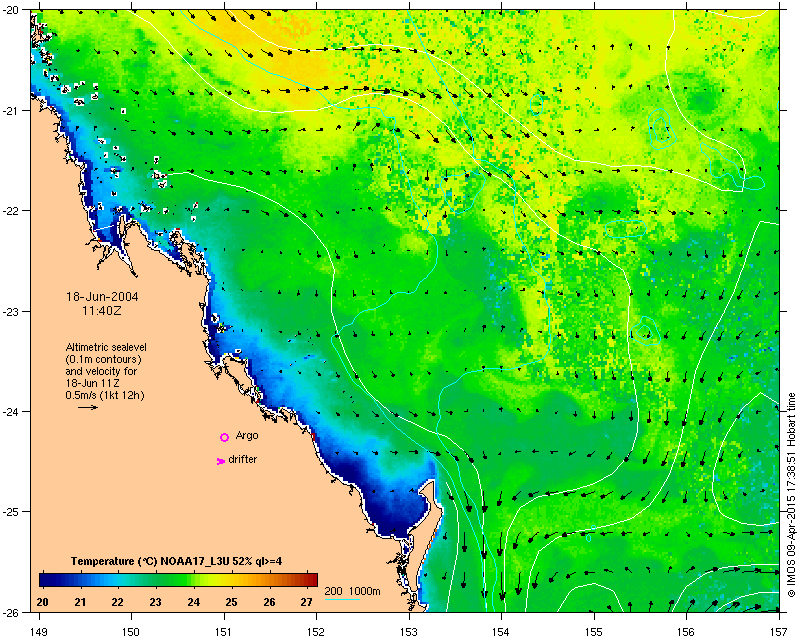Click the latitude axis label -22

pos(10,211)
